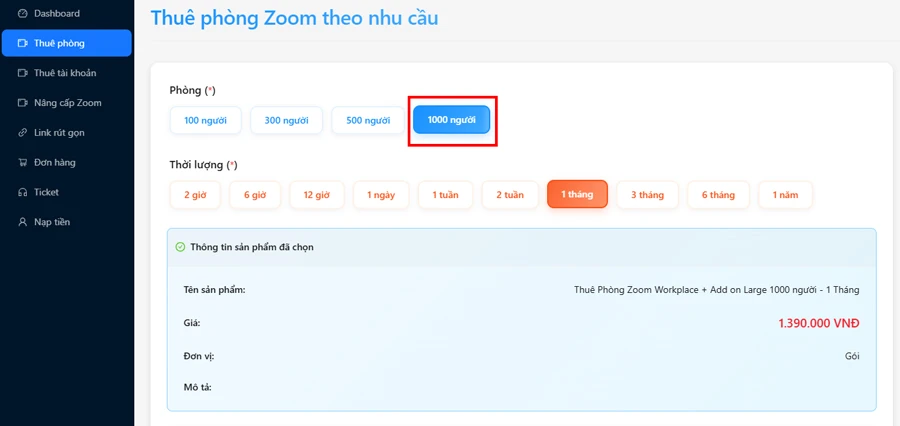Click the Dashboard gauge icon in sidebar

22,14
